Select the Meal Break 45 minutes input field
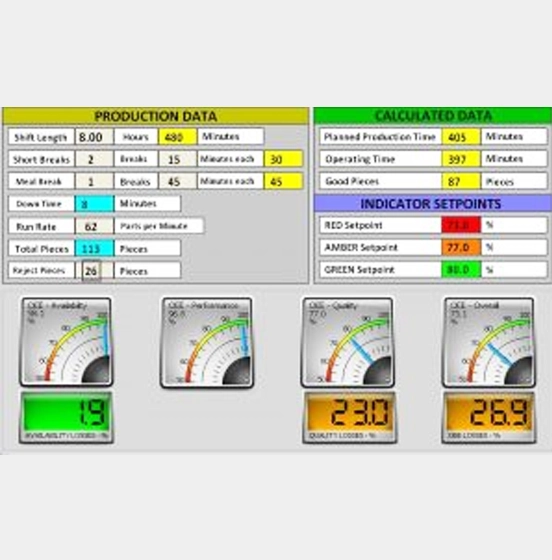This screenshot has height=560, width=552. tap(177, 181)
